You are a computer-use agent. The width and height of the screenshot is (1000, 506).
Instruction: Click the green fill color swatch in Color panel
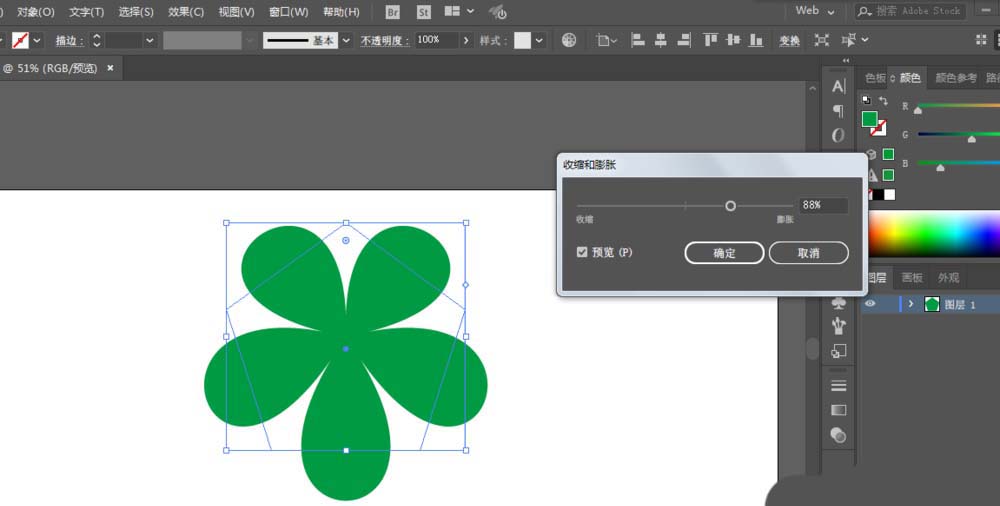(869, 119)
